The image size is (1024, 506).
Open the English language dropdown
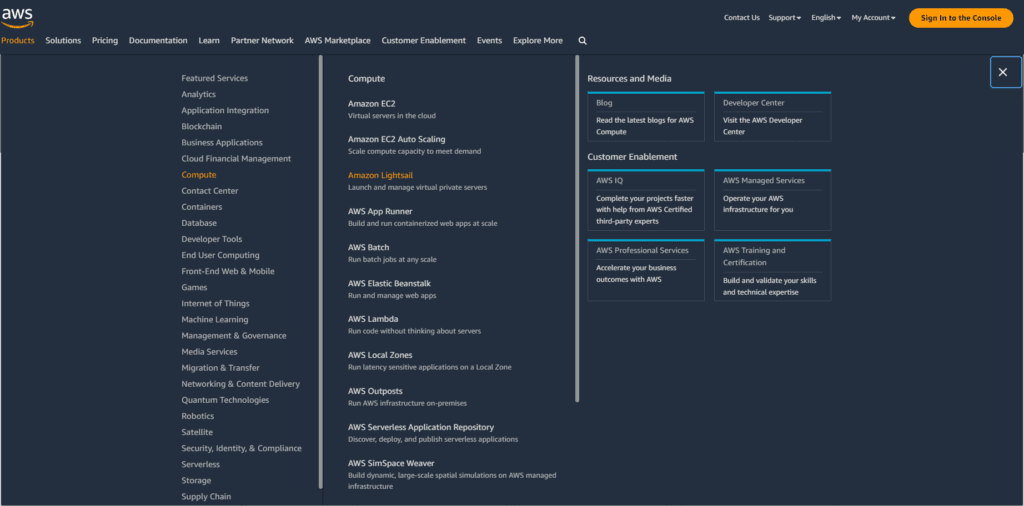coord(826,18)
